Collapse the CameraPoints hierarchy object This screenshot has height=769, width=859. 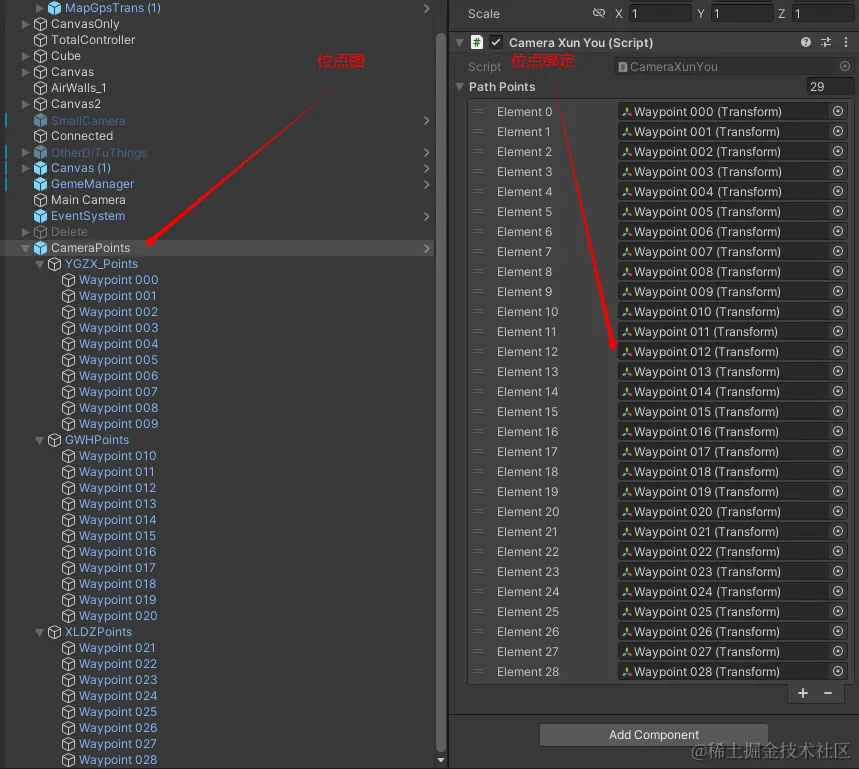pos(25,248)
